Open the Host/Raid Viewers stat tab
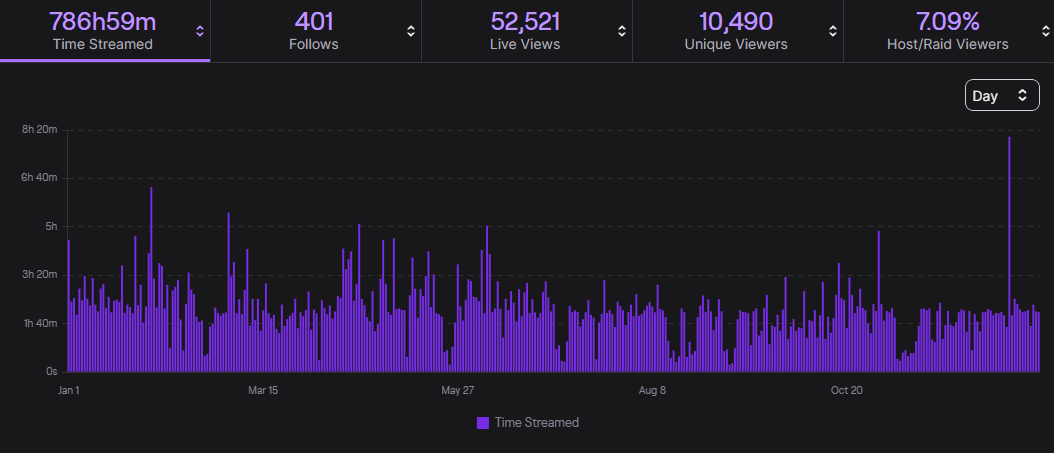The image size is (1054, 453). [947, 30]
